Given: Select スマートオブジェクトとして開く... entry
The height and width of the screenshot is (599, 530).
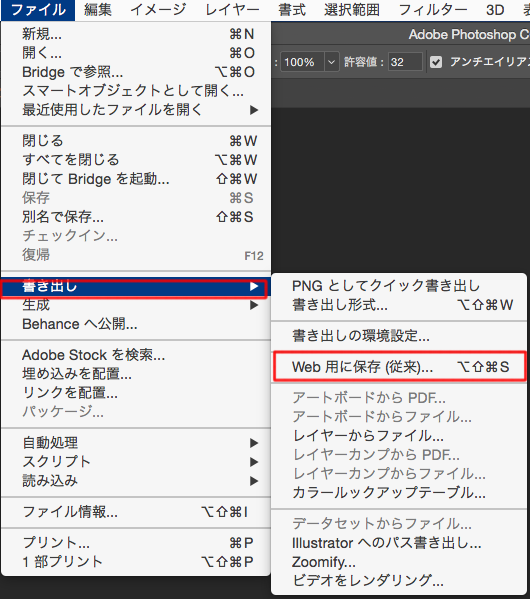Looking at the screenshot, I should pyautogui.click(x=136, y=91).
